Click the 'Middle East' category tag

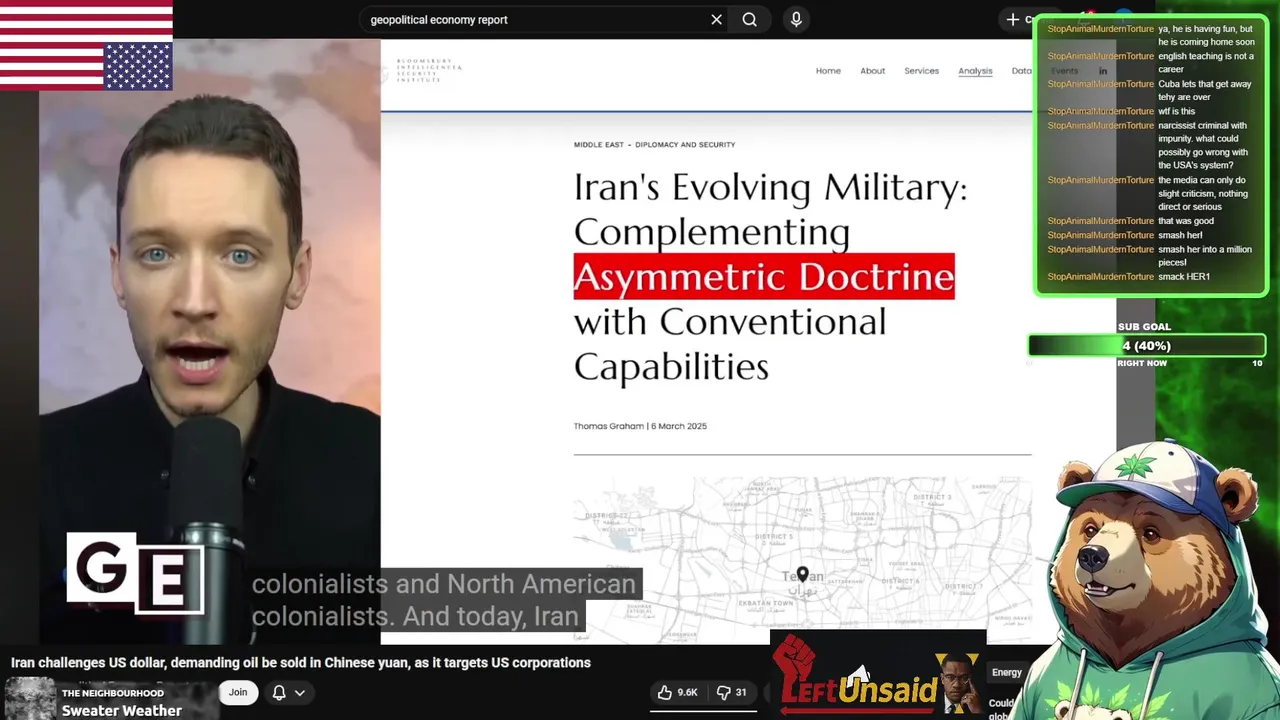coord(598,145)
